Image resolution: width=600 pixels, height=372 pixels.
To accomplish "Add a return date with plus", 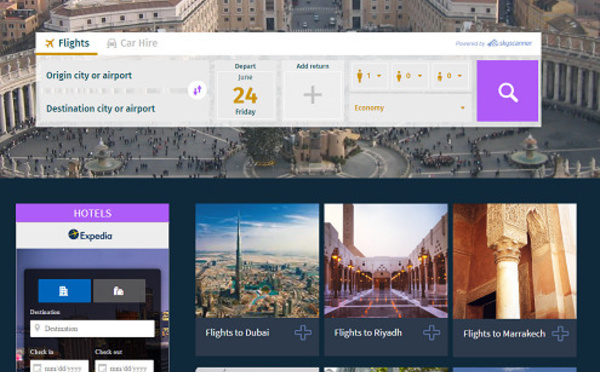I will coord(313,95).
